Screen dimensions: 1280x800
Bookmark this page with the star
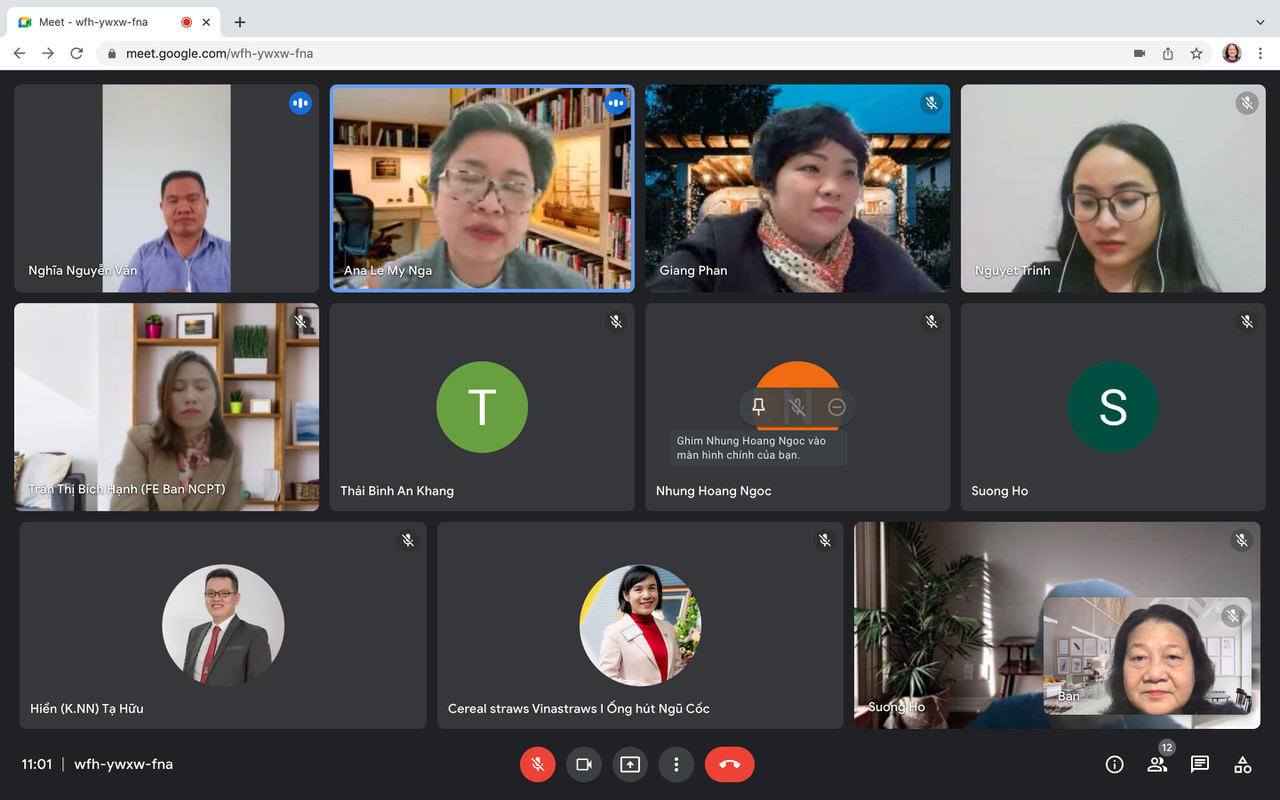tap(1196, 53)
